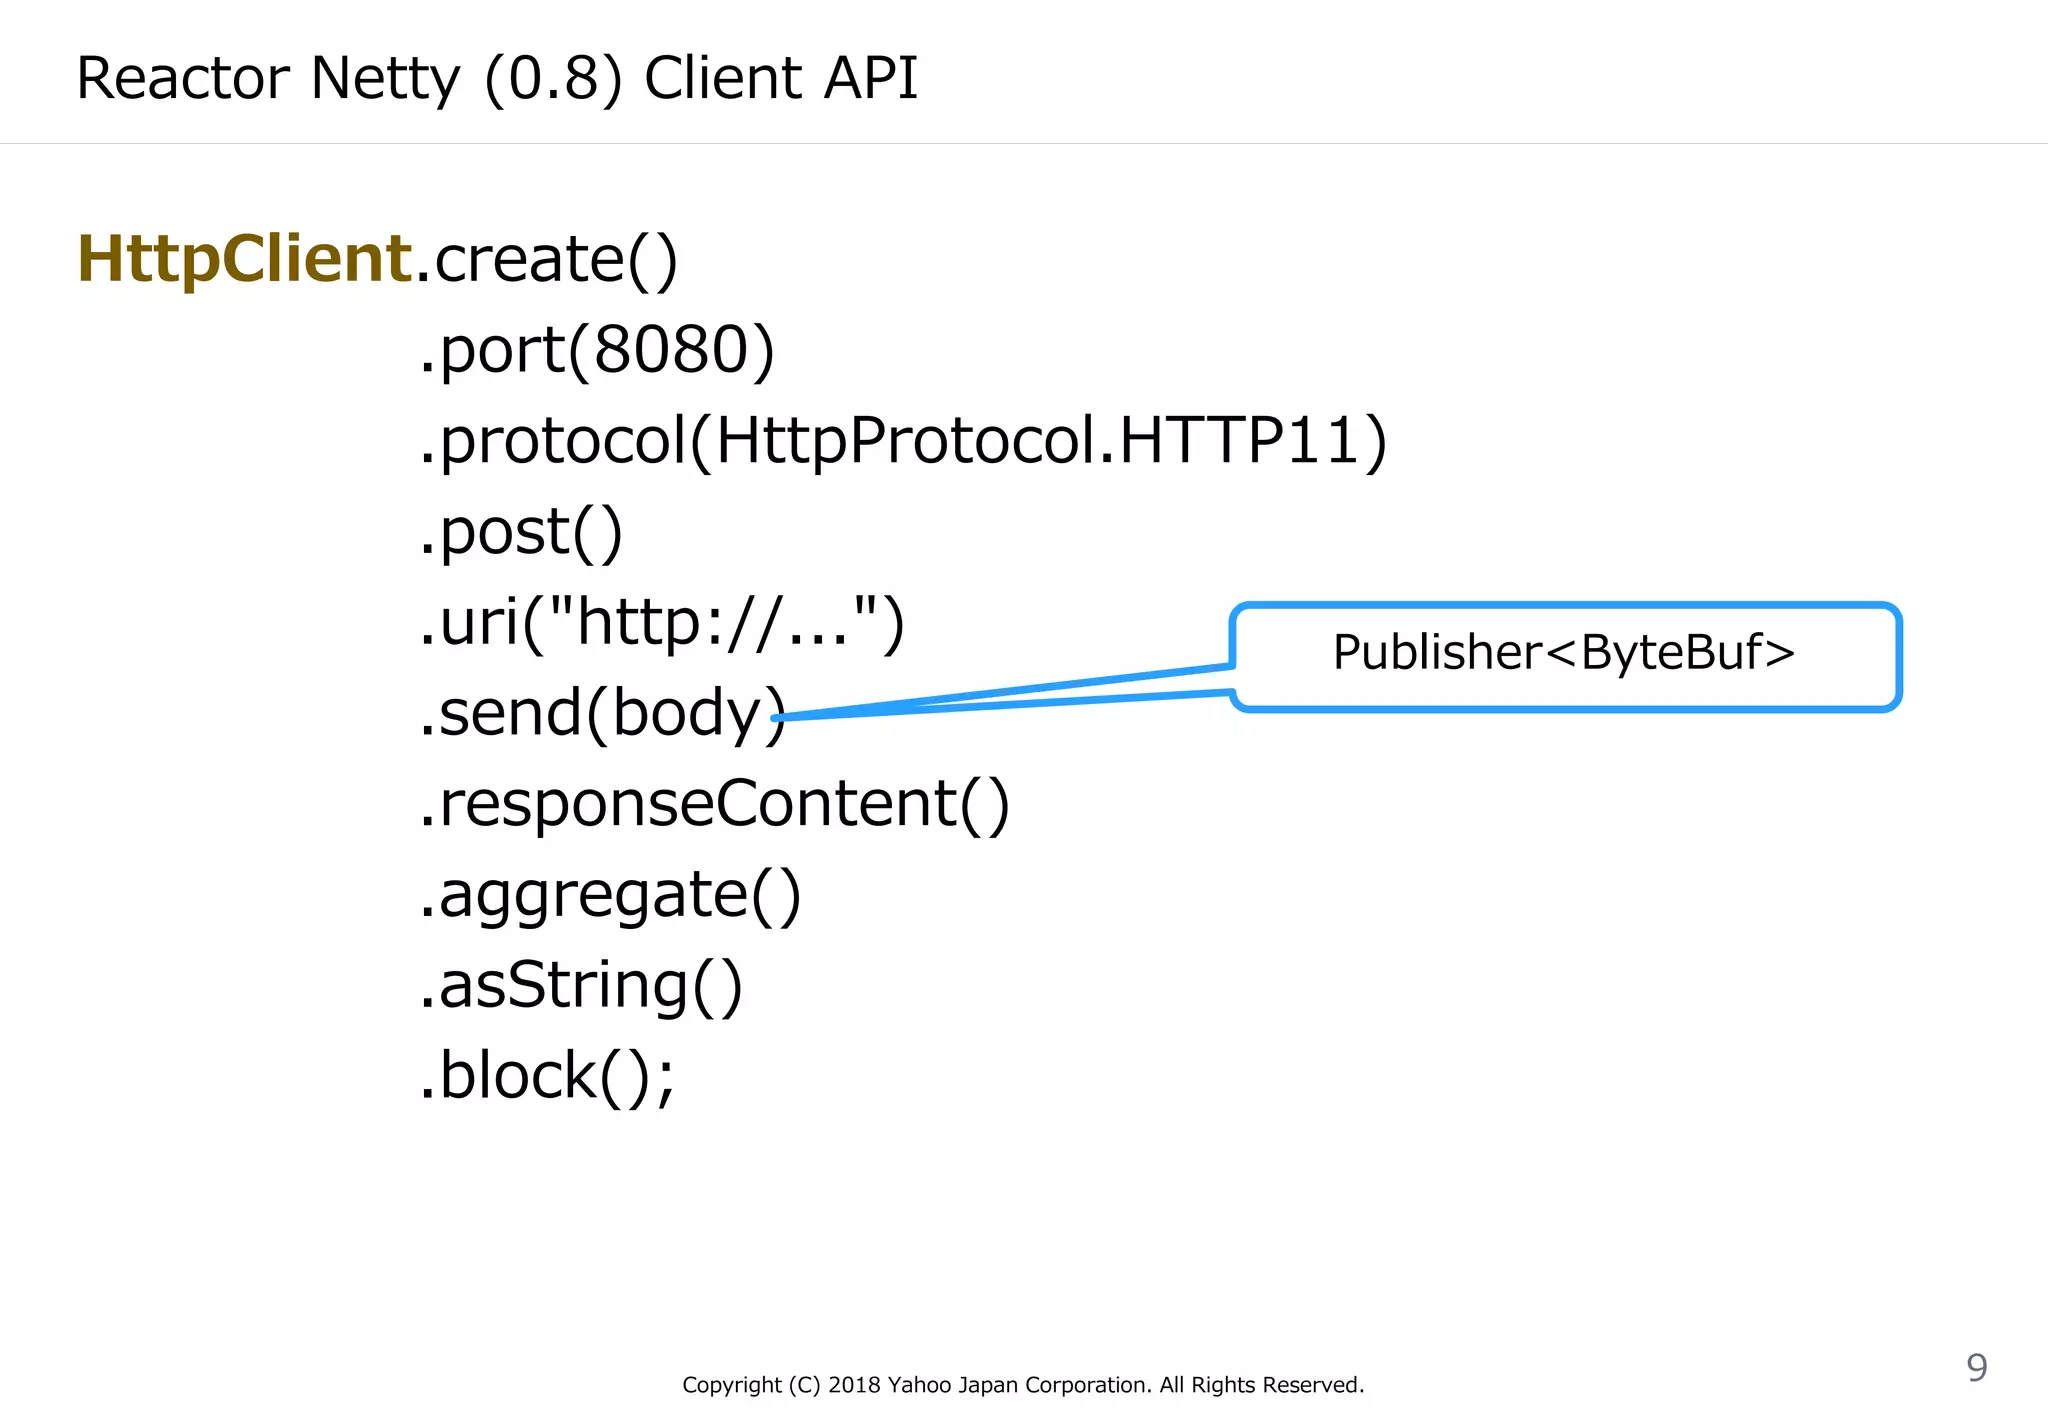The width and height of the screenshot is (2048, 1418).
Task: Select the .port(8080) line
Action: pos(596,351)
